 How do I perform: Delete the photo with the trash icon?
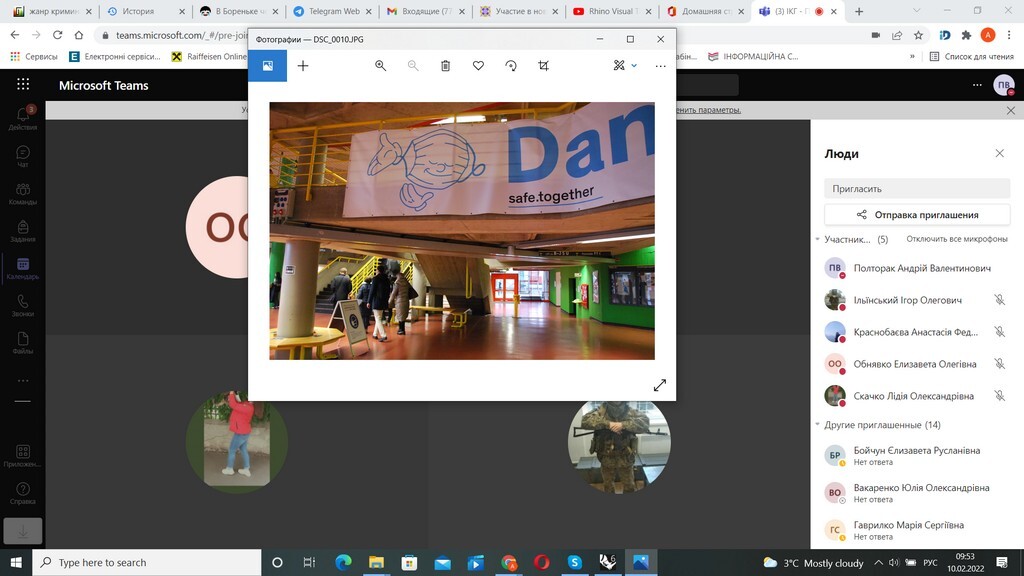pyautogui.click(x=446, y=66)
